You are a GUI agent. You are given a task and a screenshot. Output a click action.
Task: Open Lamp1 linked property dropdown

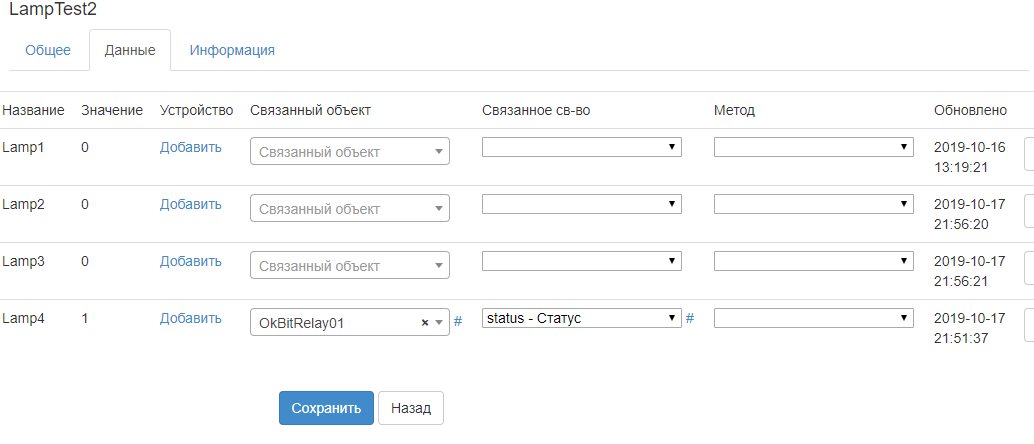point(581,147)
